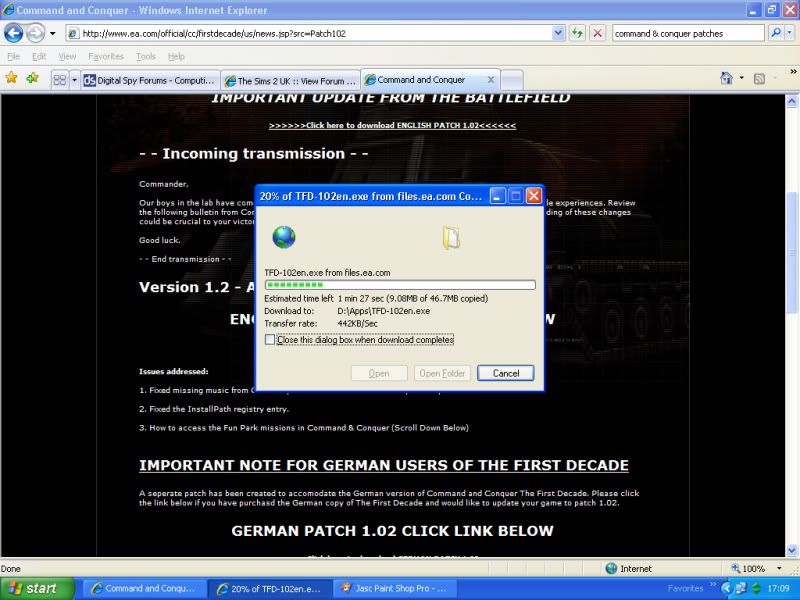Open the Favorites Center star icon

pos(12,78)
